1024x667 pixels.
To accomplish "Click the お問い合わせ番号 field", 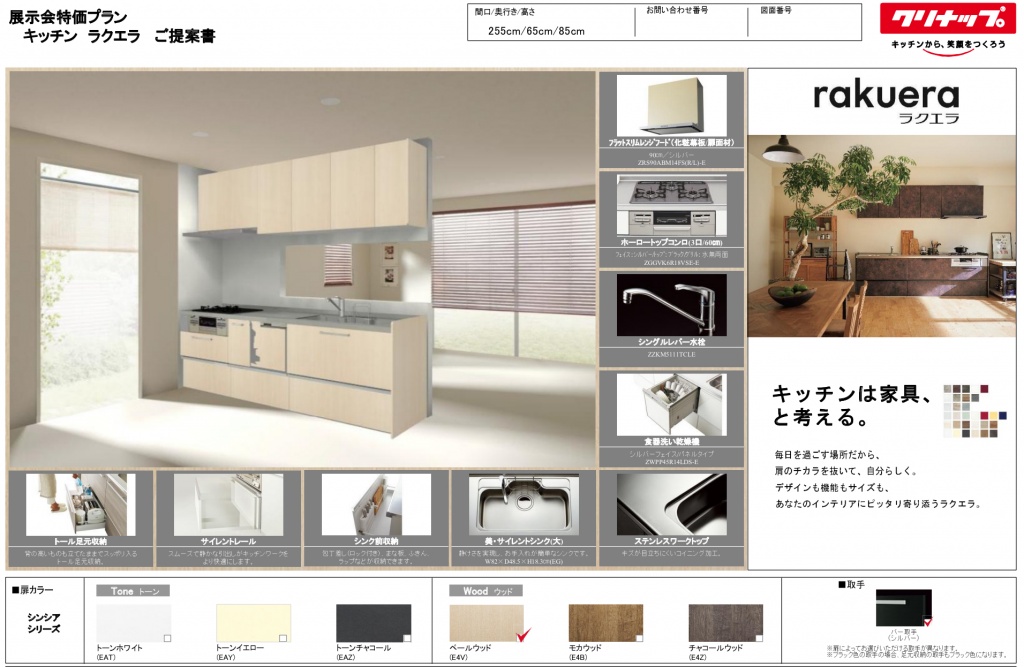I will coord(692,24).
